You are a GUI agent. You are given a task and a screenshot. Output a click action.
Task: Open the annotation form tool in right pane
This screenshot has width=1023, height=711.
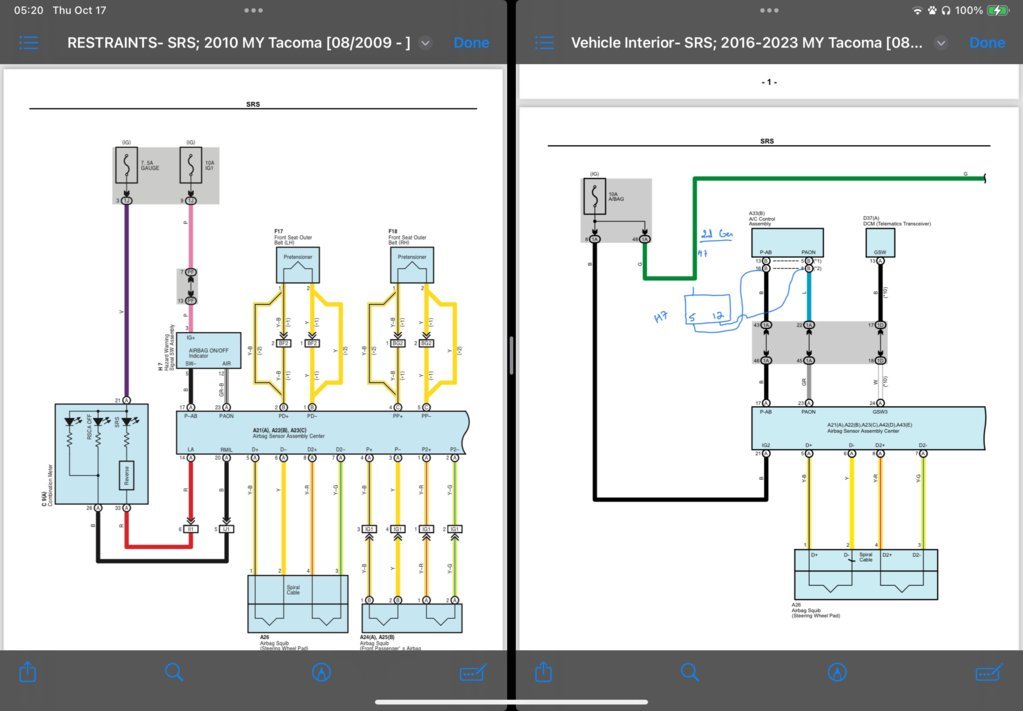(x=988, y=673)
